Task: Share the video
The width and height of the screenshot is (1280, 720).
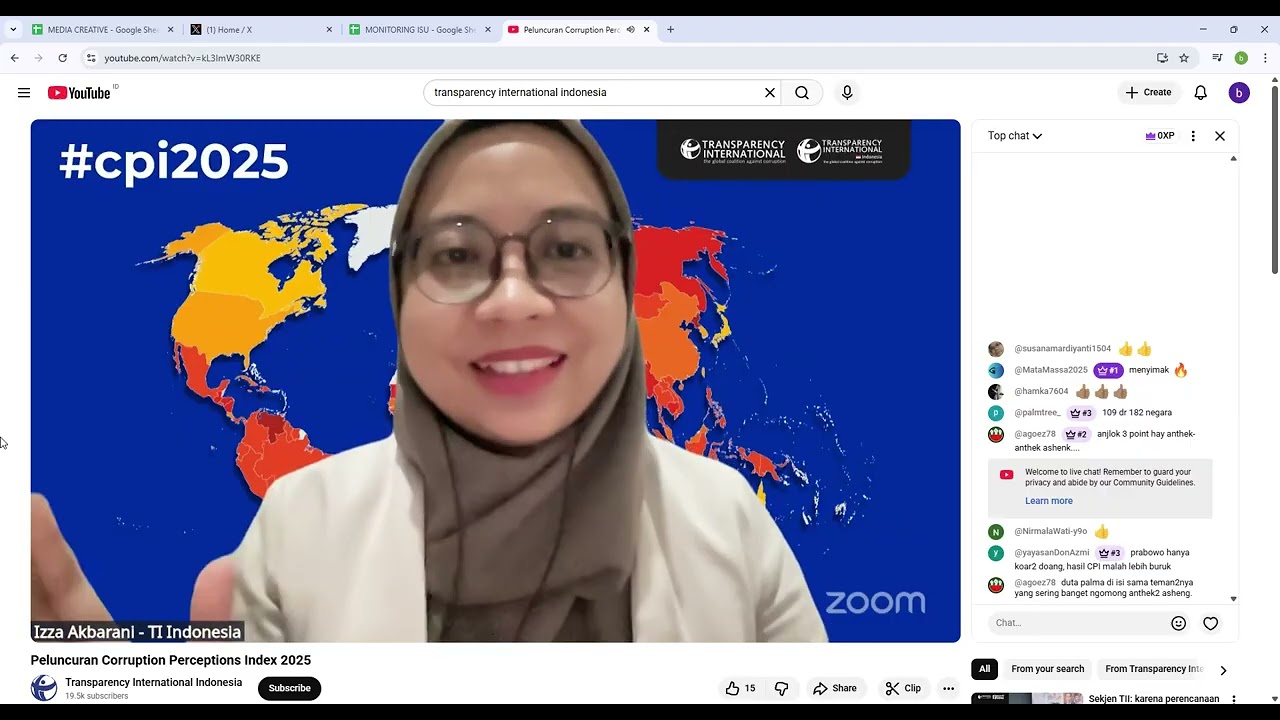Action: click(x=835, y=688)
